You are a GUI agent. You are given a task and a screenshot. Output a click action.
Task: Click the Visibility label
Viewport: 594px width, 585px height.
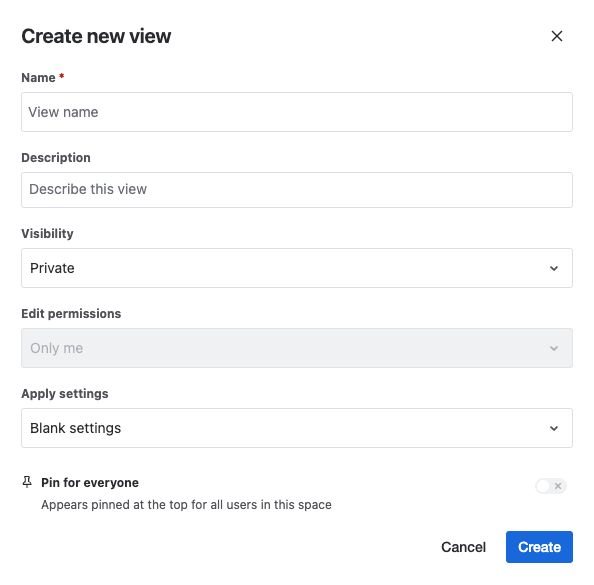point(47,234)
